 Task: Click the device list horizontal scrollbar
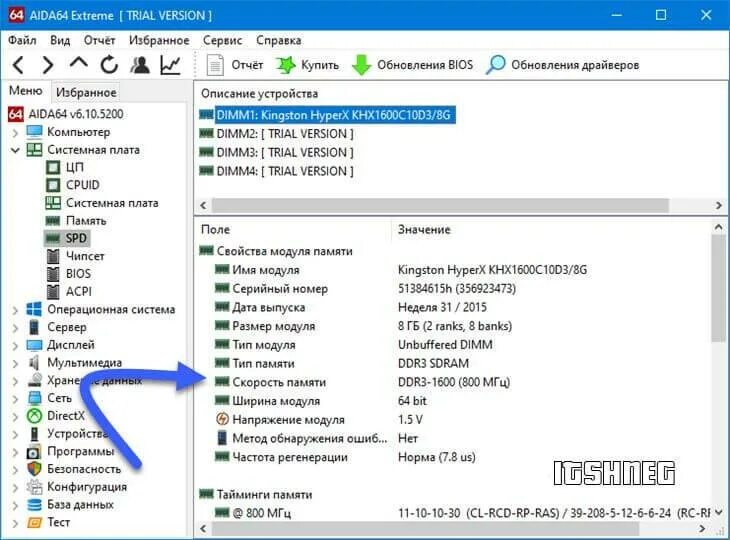(x=440, y=205)
